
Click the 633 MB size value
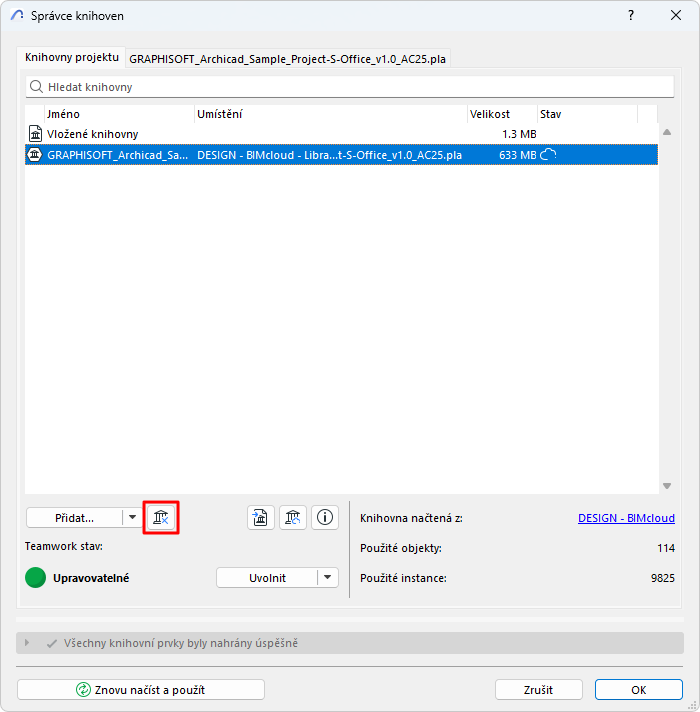(518, 155)
